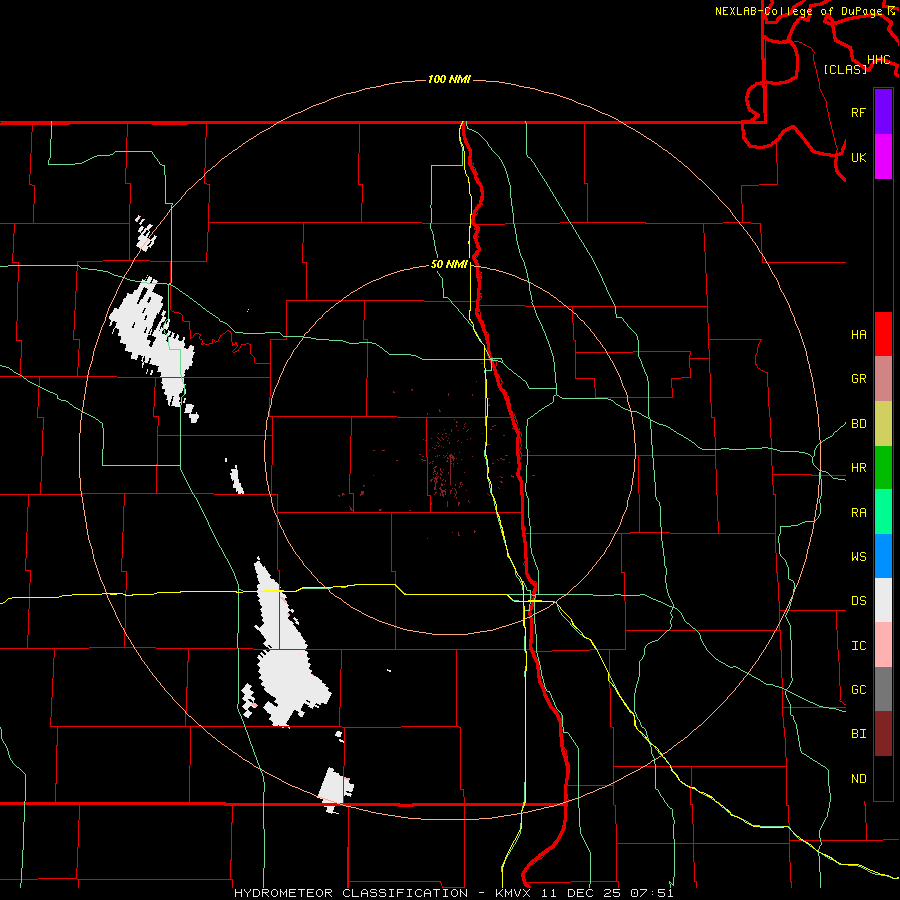Click the HHC product label
Screen dimensions: 900x900
pos(879,59)
